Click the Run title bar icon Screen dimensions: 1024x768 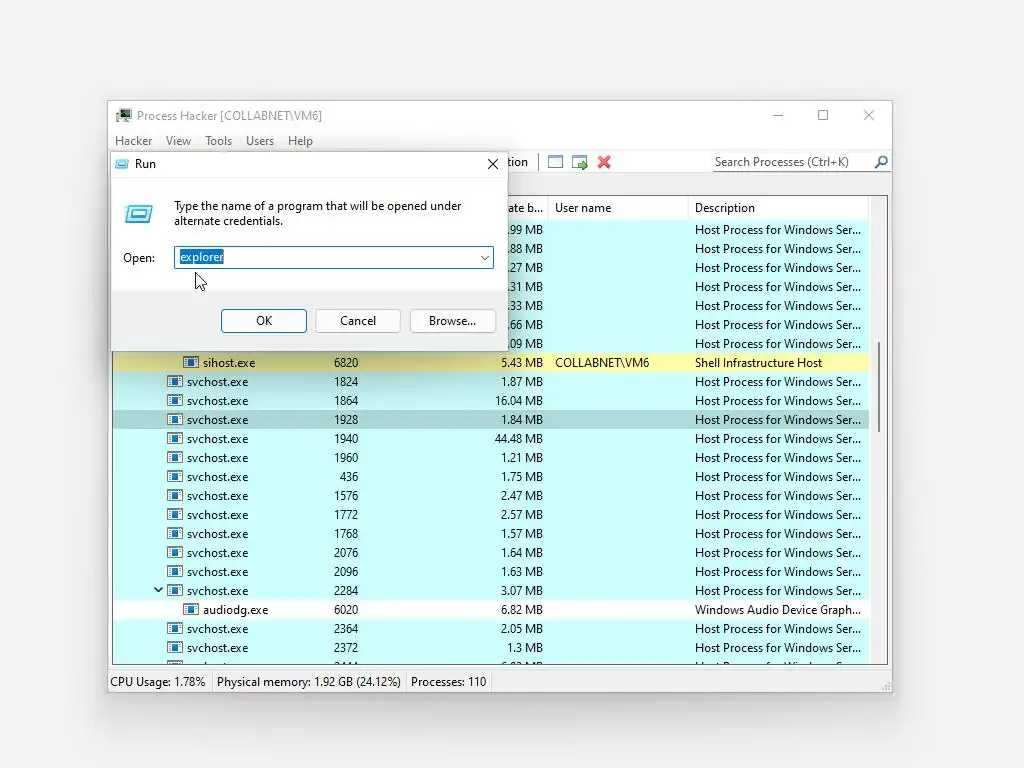122,164
